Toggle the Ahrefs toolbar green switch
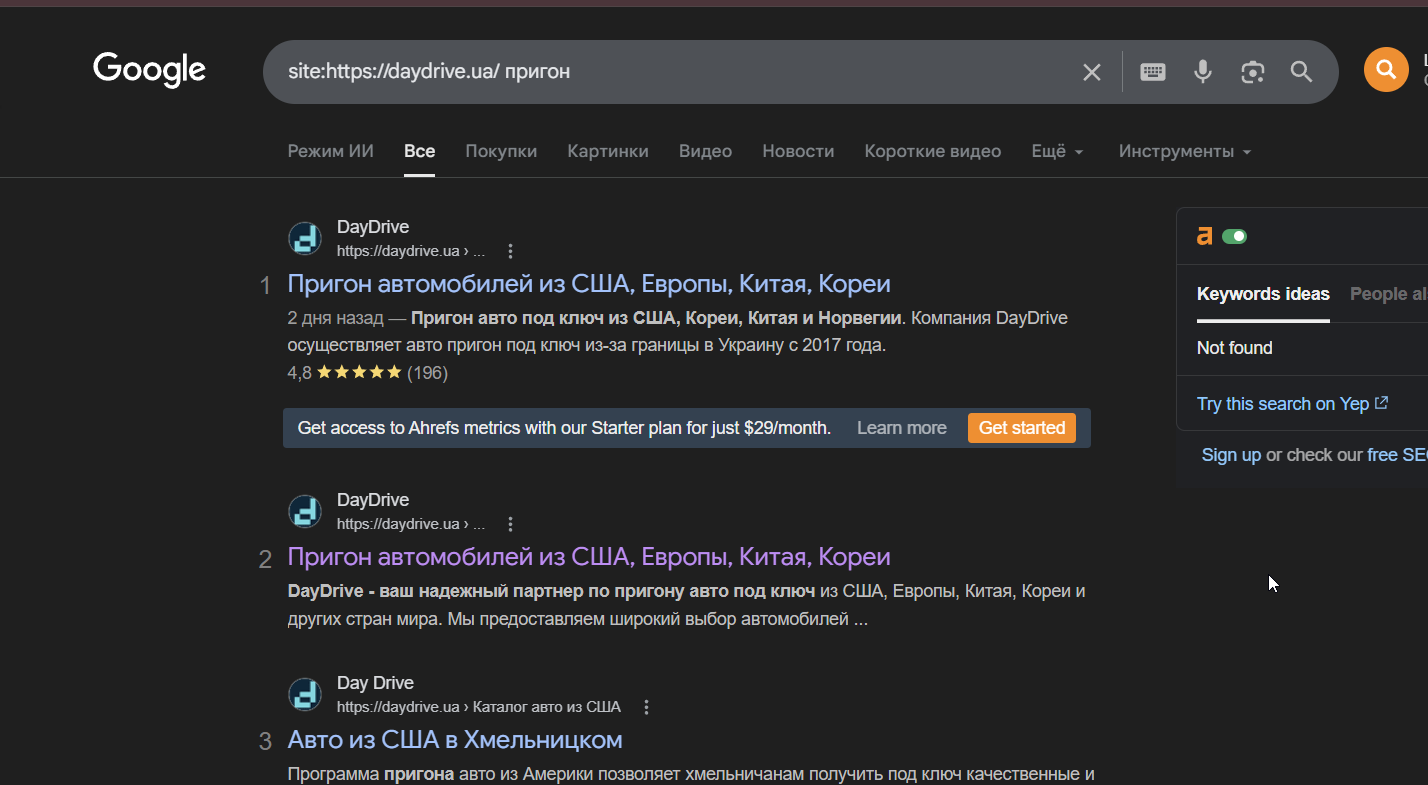 coord(1235,237)
